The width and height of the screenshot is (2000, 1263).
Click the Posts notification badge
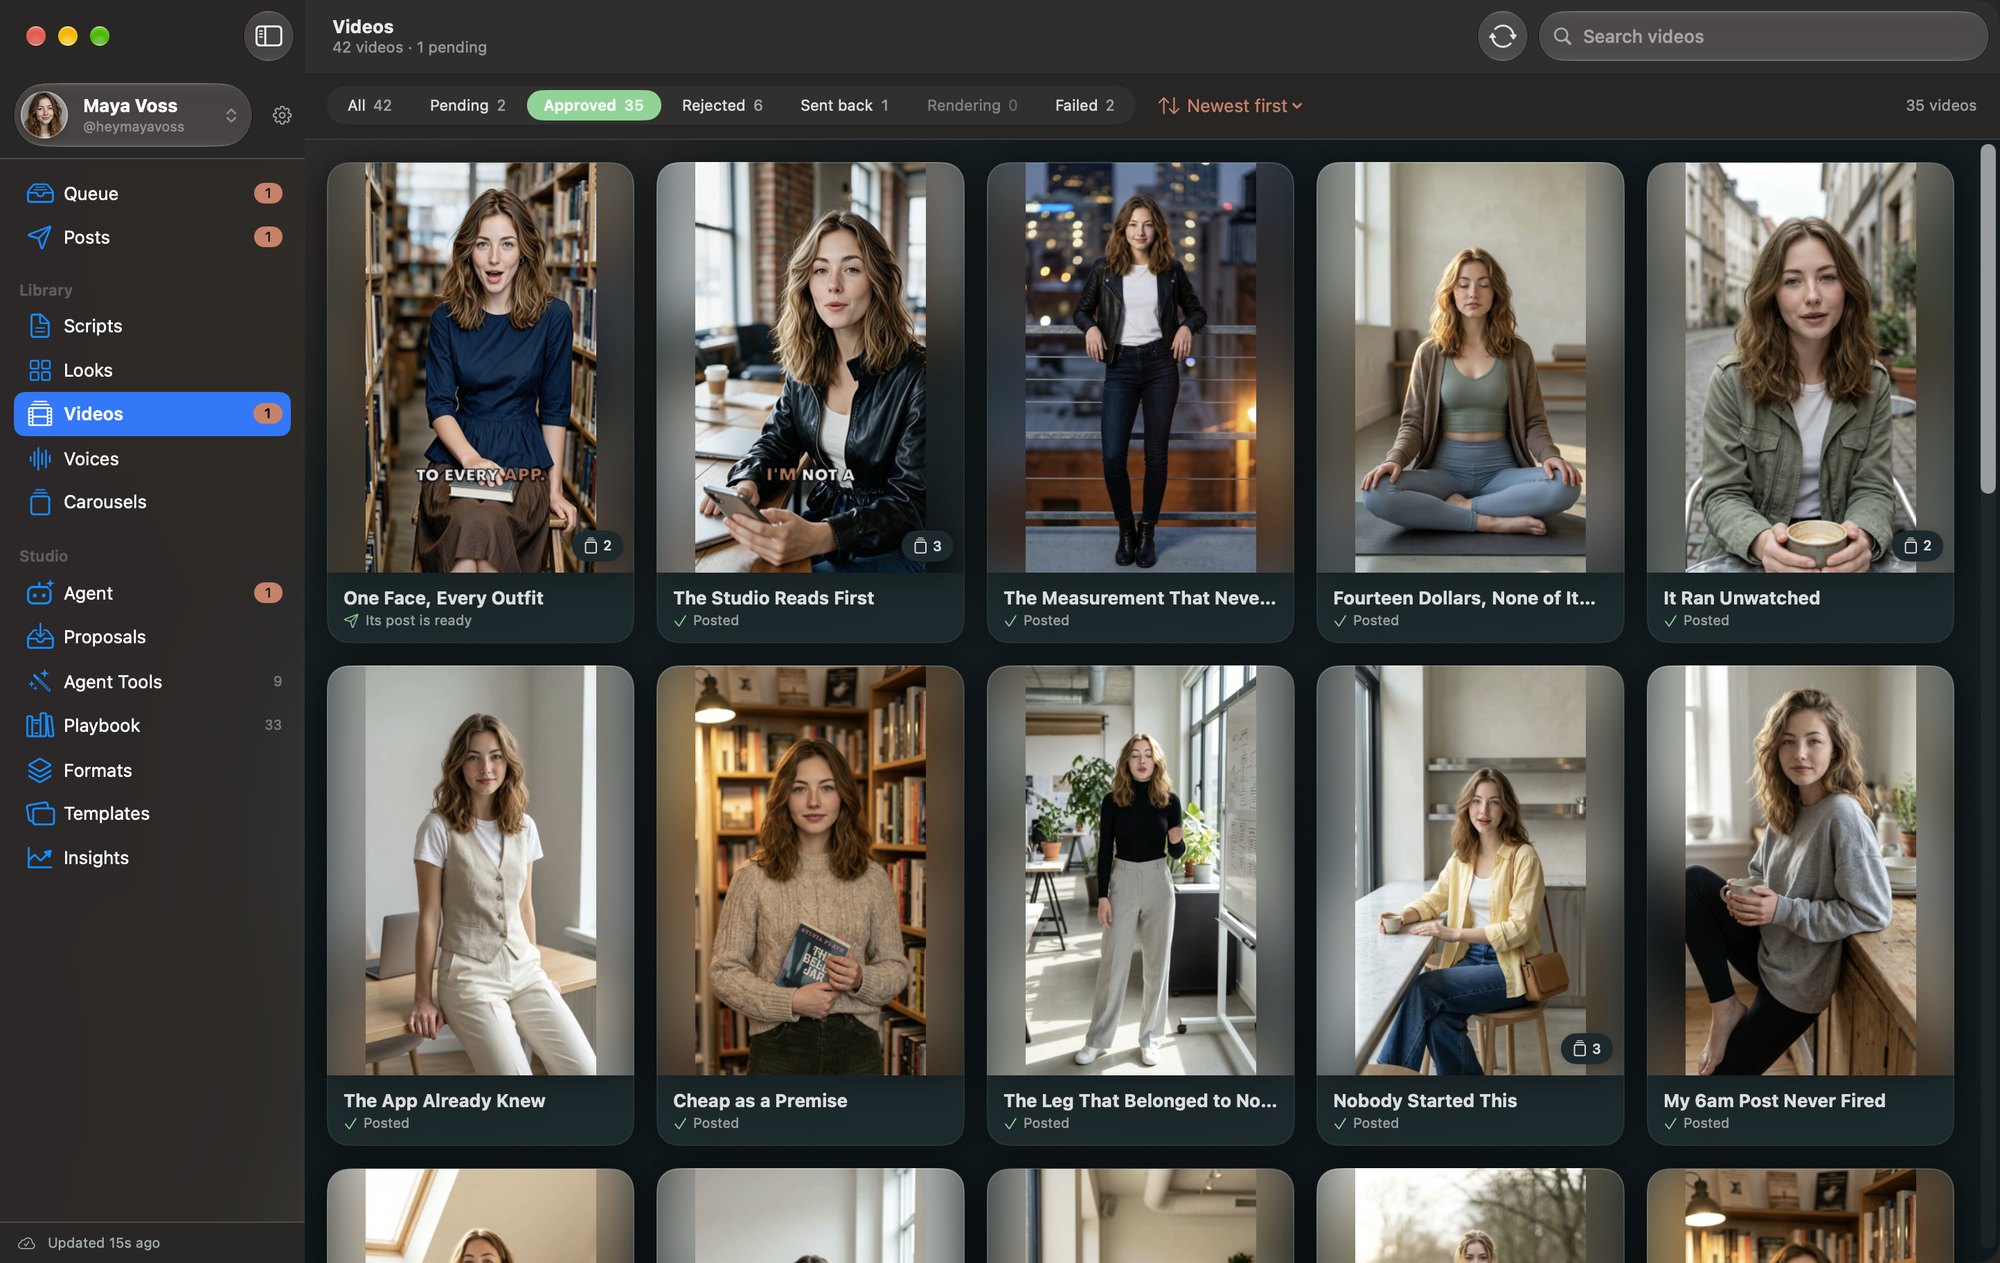pos(267,237)
